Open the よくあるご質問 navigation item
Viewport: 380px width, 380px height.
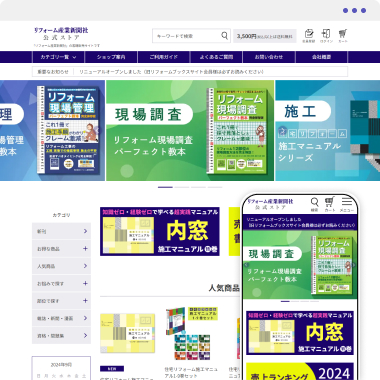click(216, 57)
